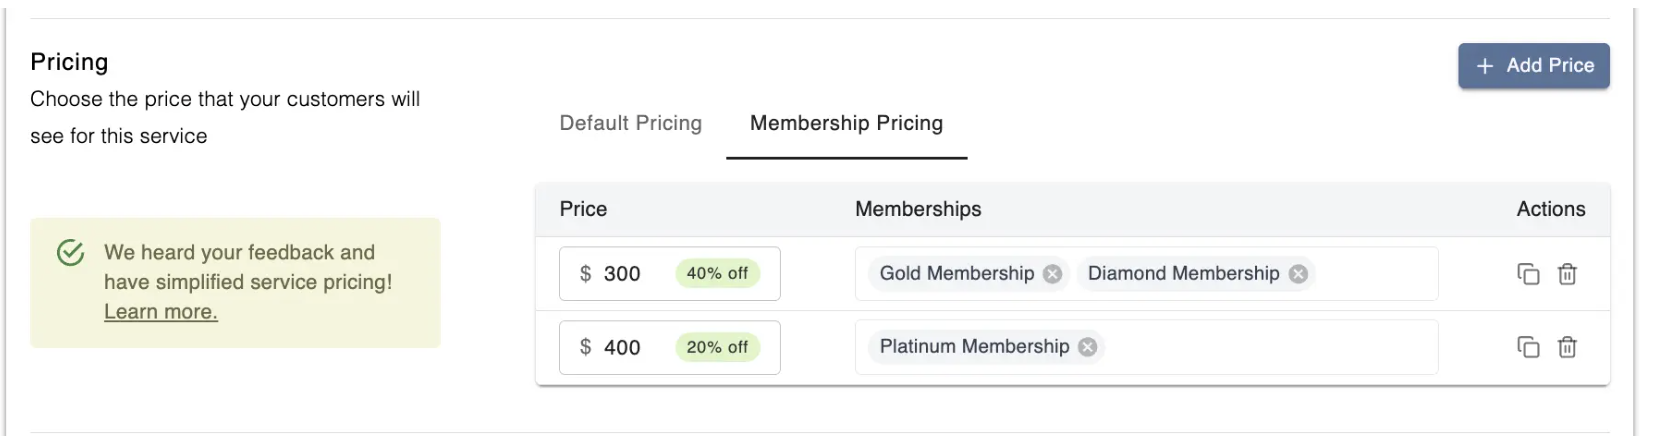Click the 40% off discount badge
The image size is (1662, 436).
click(717, 274)
